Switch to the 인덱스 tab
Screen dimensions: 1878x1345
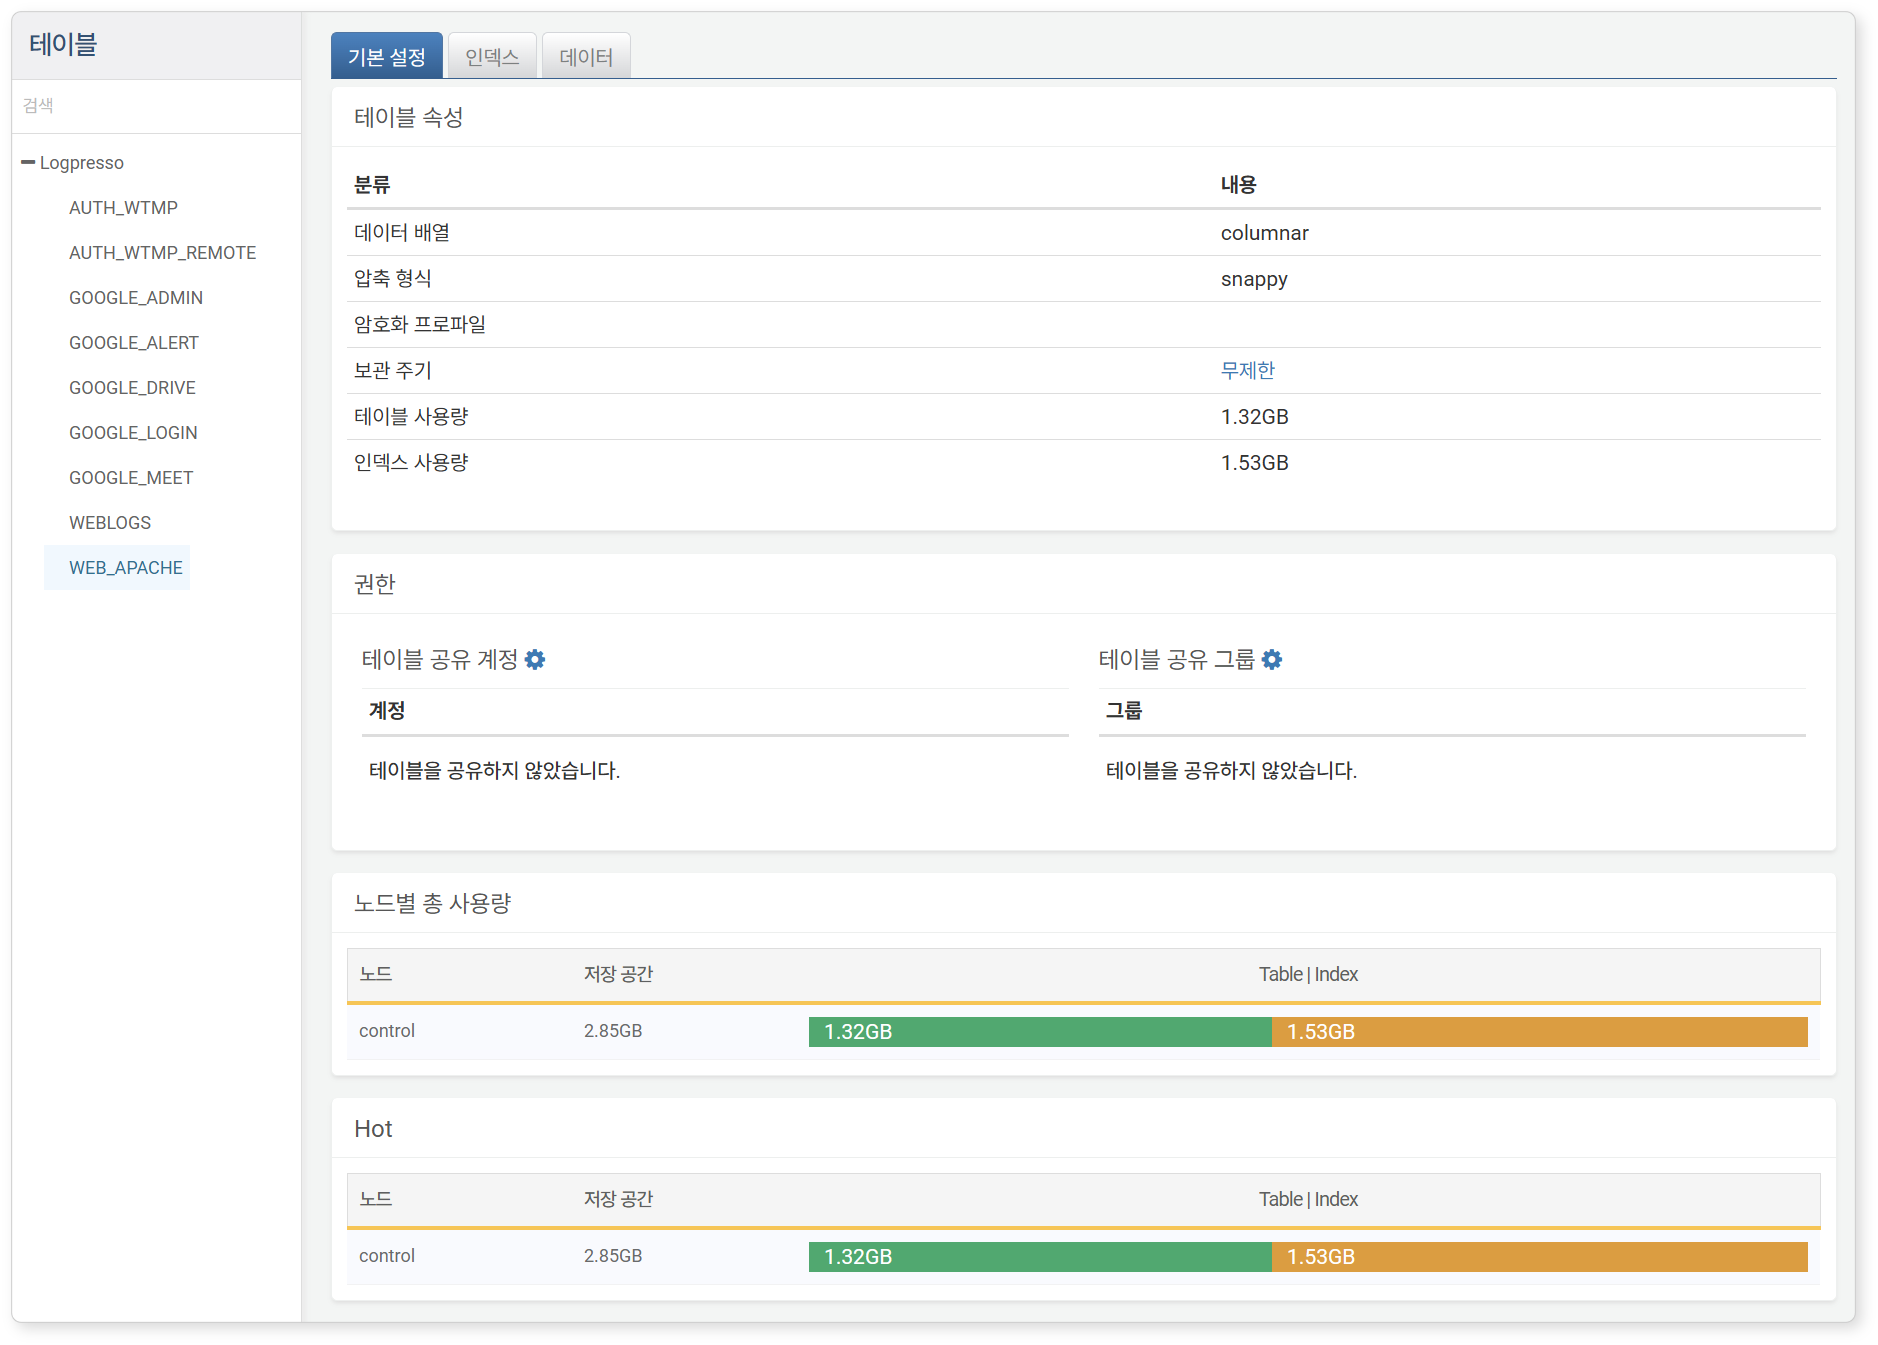pos(493,57)
